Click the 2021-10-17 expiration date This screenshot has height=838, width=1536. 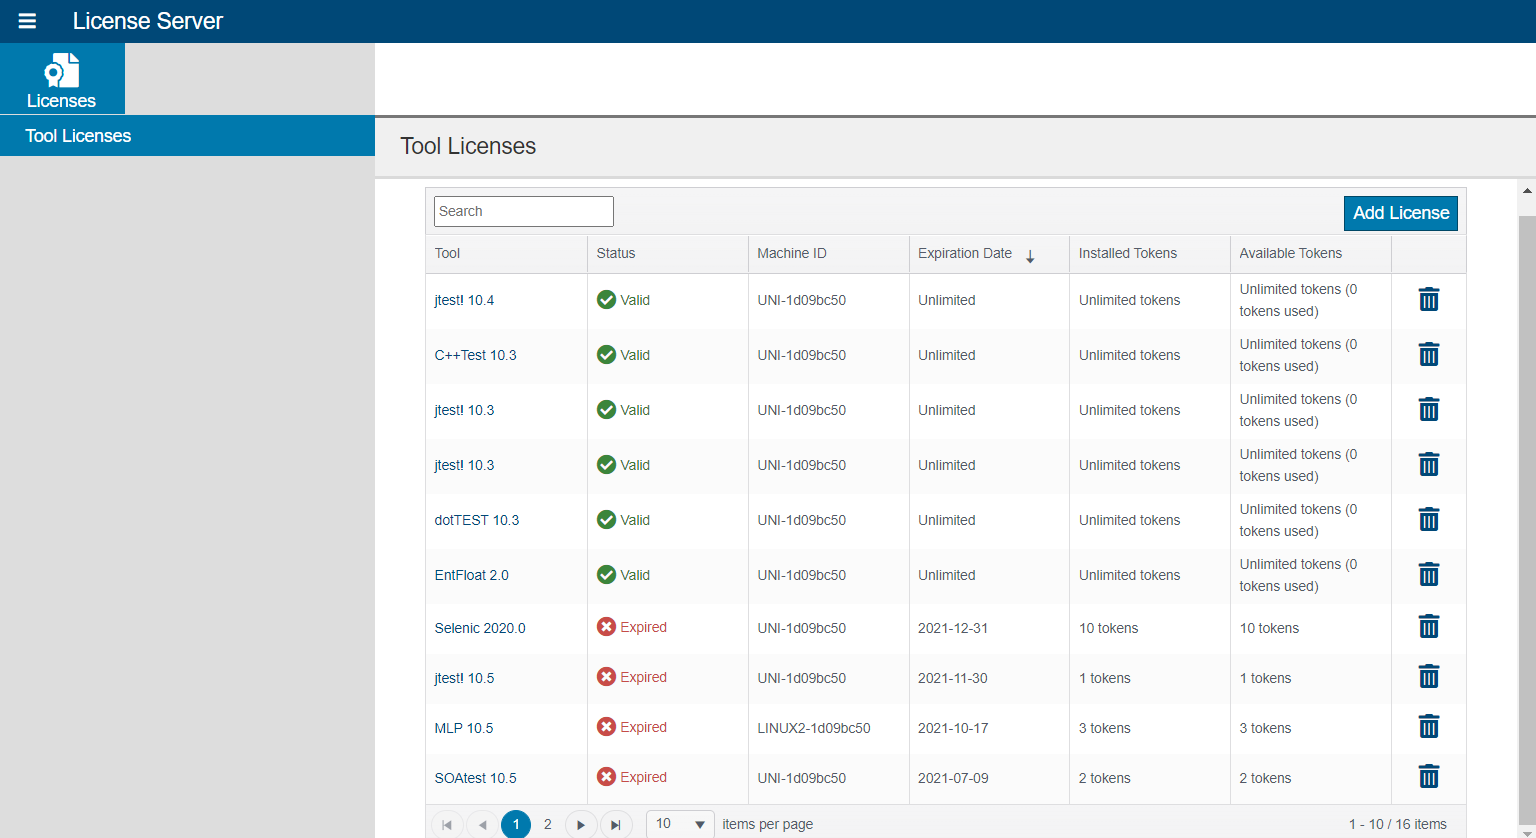953,728
